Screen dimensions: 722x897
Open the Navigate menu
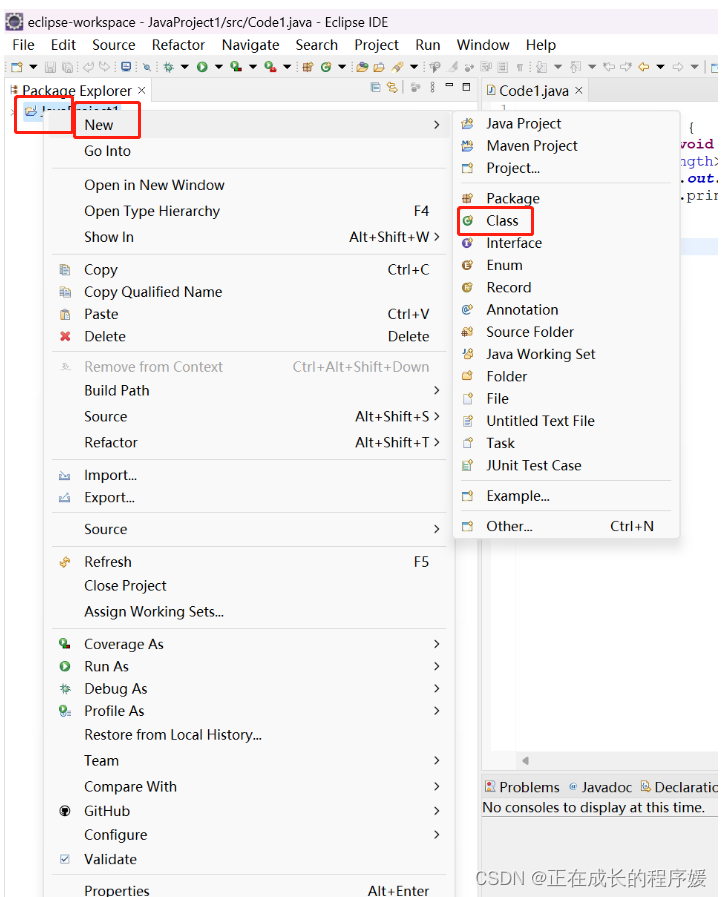[251, 45]
